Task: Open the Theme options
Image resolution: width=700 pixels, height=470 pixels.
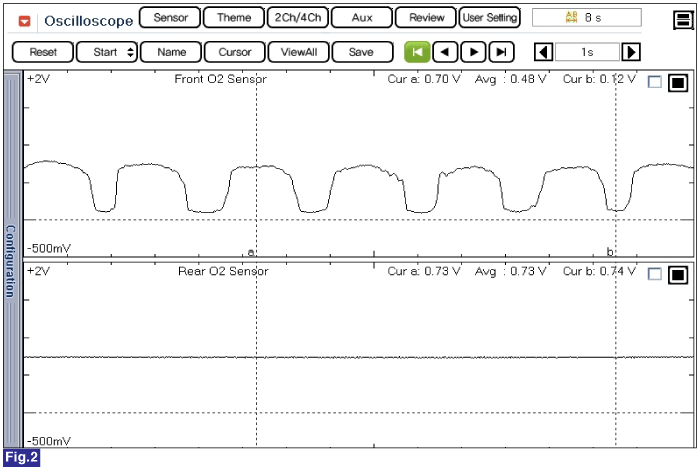Action: click(x=233, y=18)
